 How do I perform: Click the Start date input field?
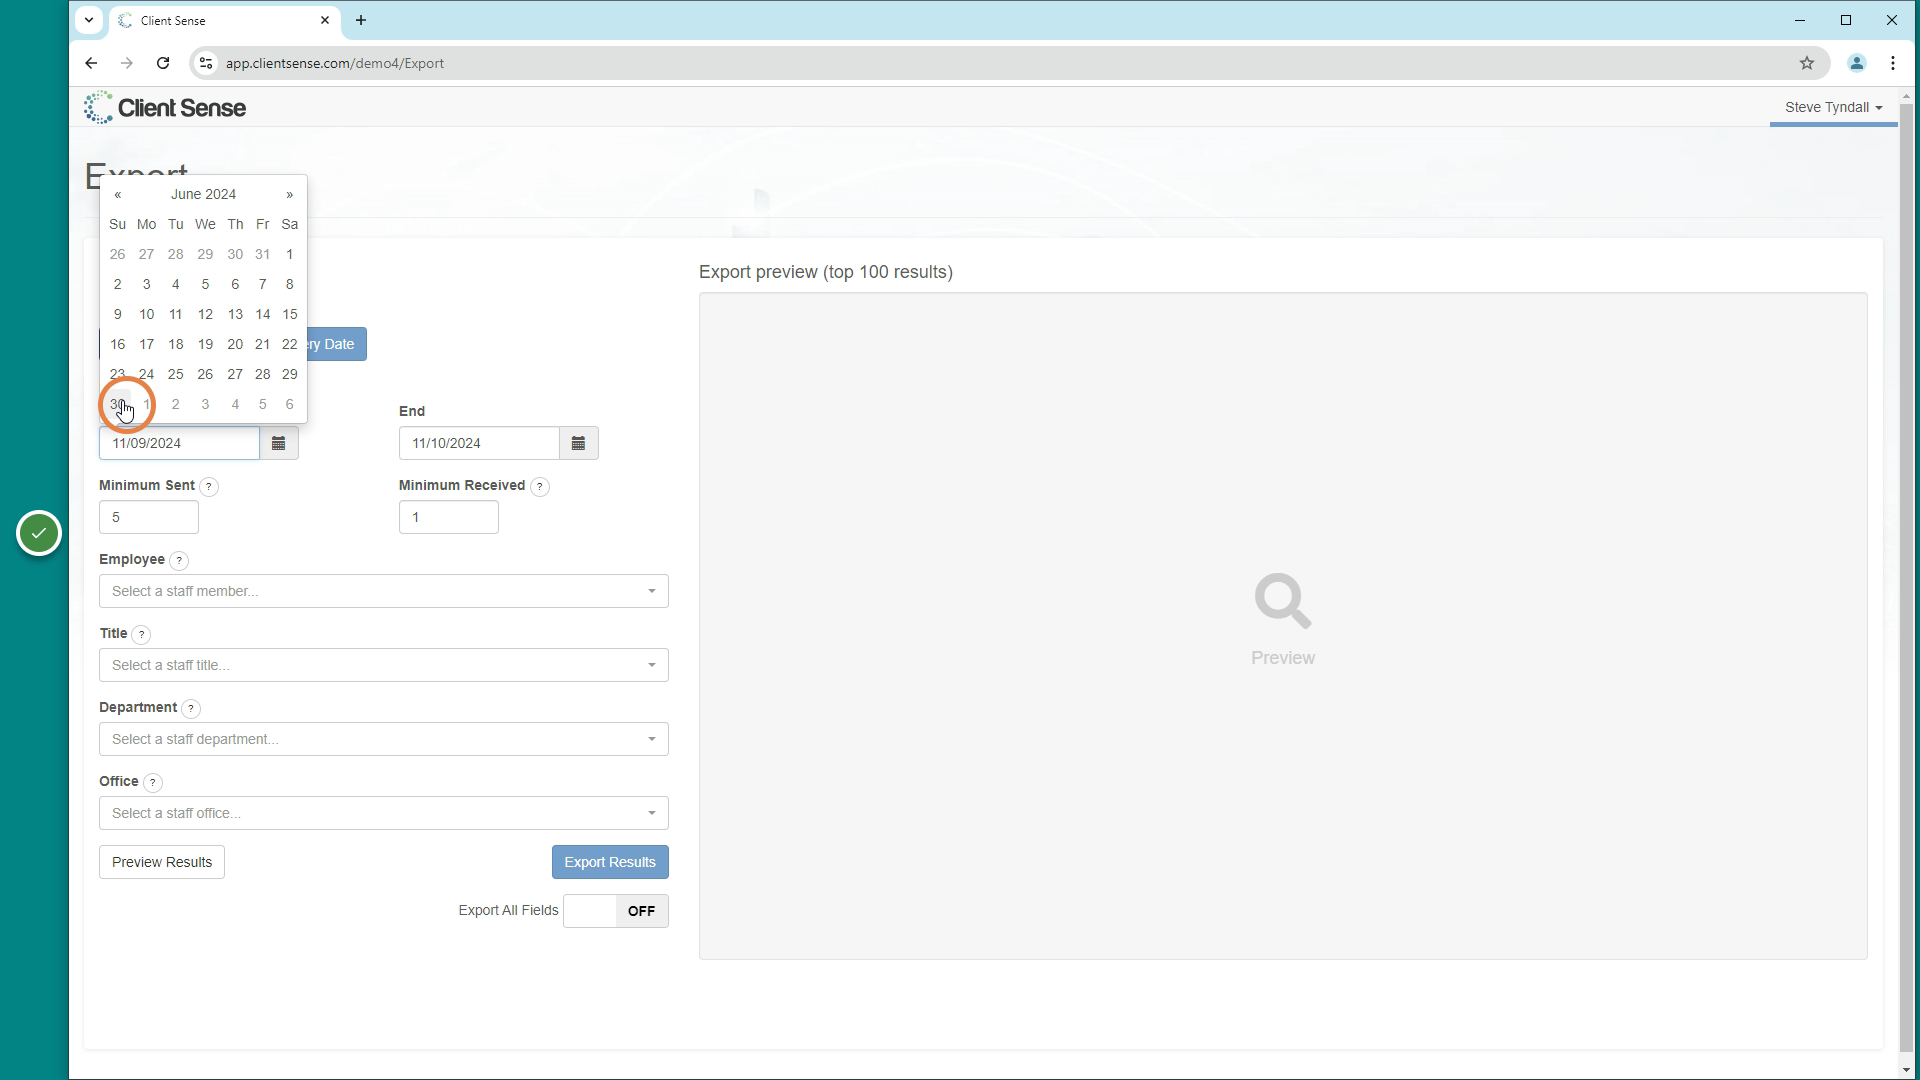(179, 443)
